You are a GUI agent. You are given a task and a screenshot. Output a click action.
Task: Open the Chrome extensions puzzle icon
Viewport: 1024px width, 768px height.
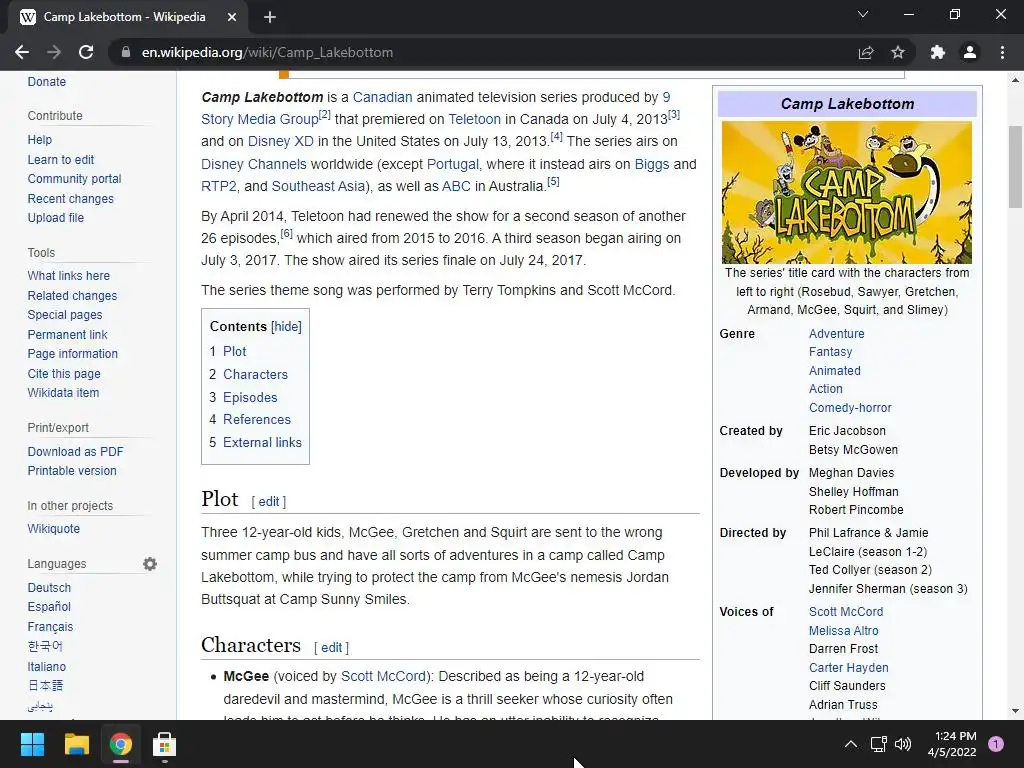tap(938, 52)
